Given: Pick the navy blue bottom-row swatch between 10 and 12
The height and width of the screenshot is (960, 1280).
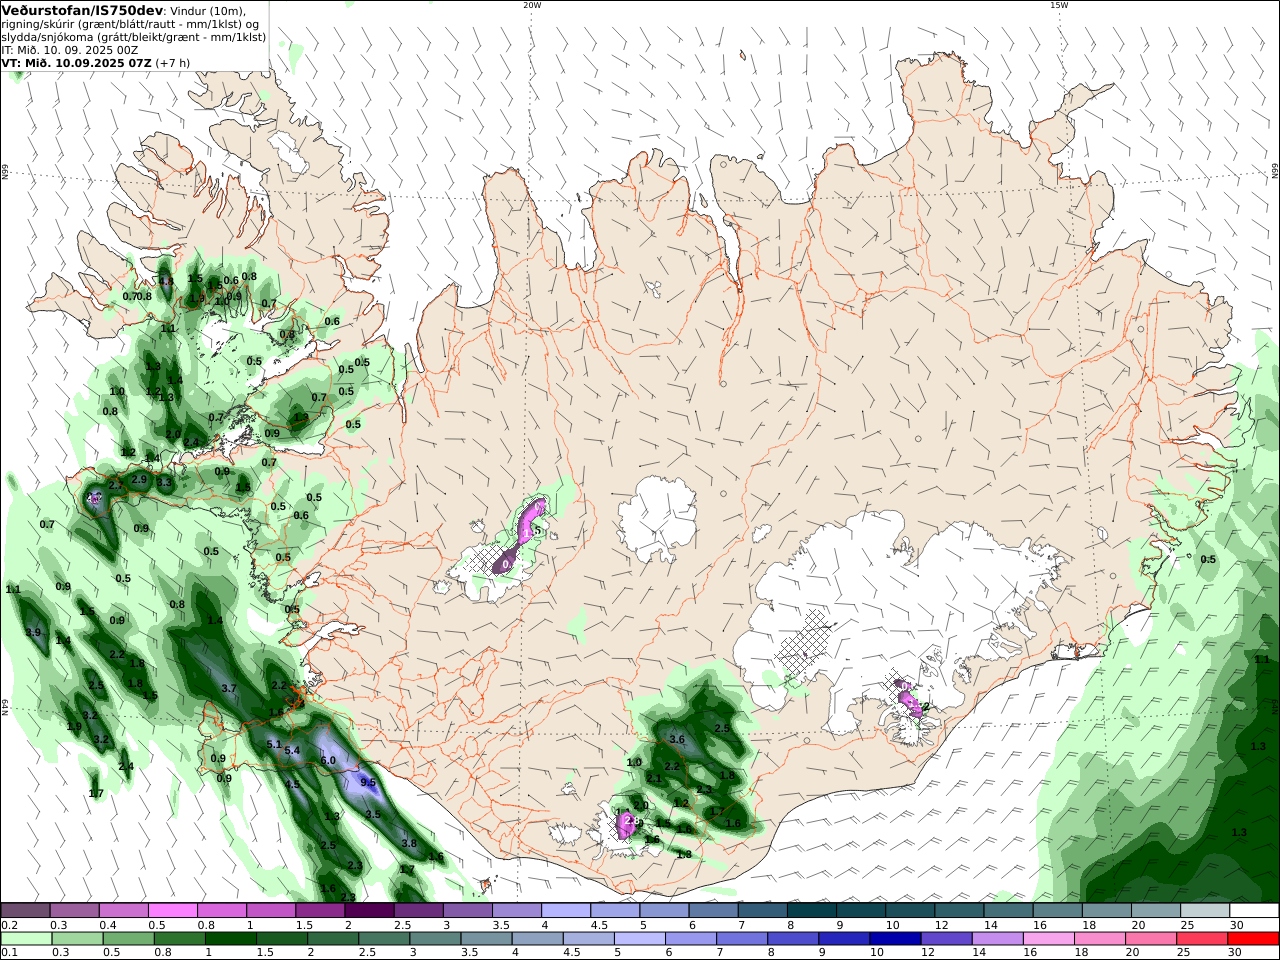Looking at the screenshot, I should pyautogui.click(x=894, y=939).
